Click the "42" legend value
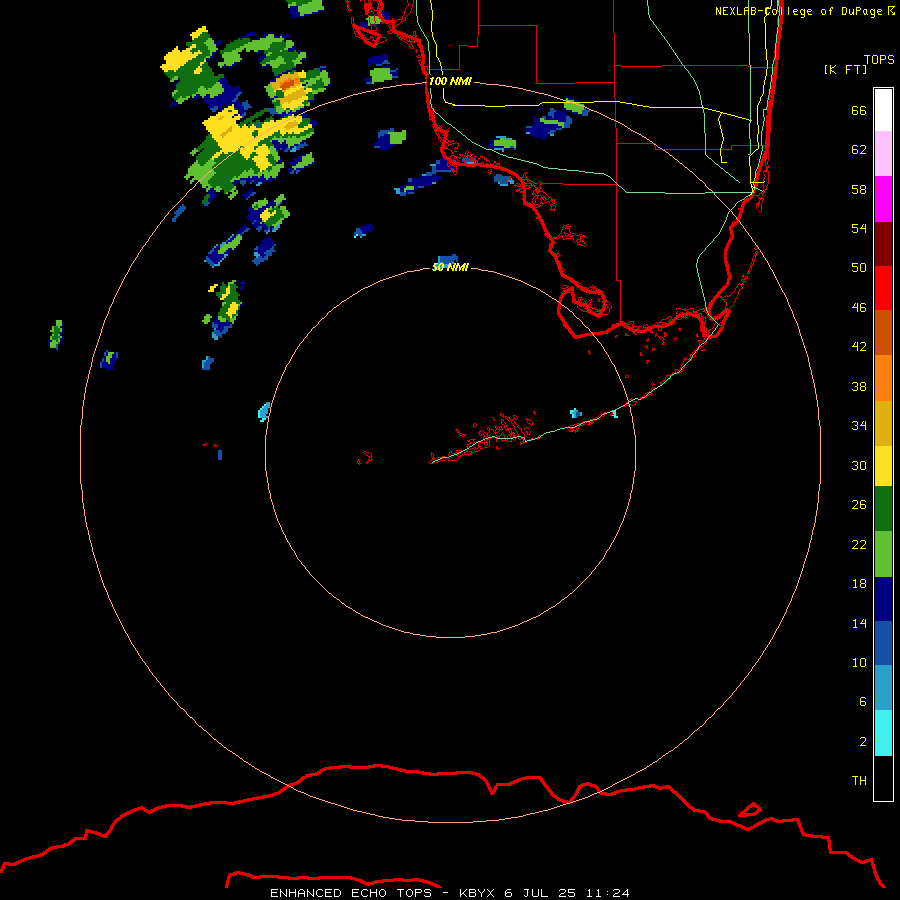This screenshot has height=900, width=900. pyautogui.click(x=859, y=347)
